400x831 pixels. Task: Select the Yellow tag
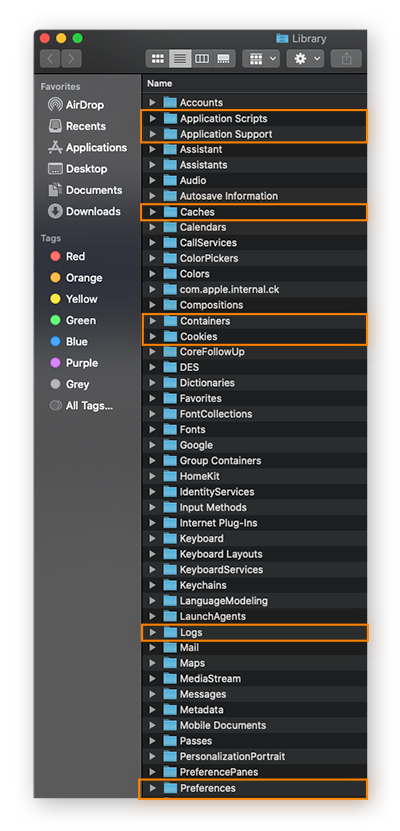pos(74,299)
